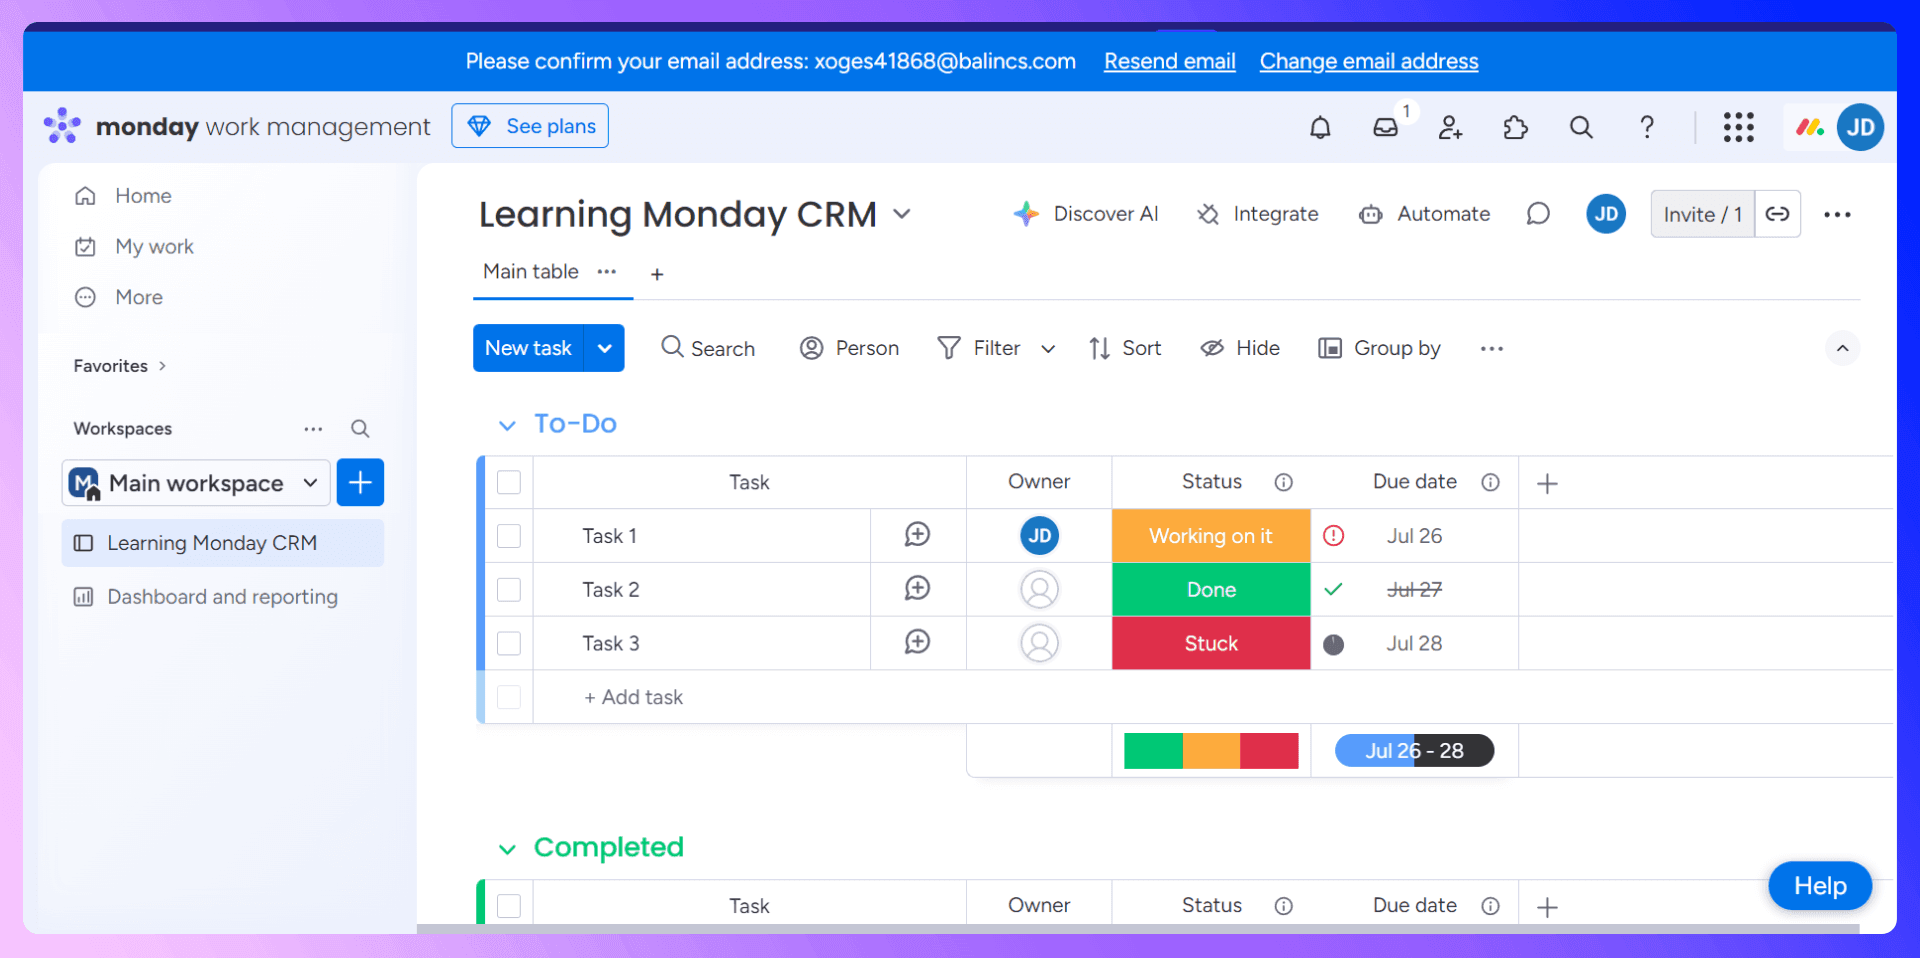Collapse the To-Do group
This screenshot has width=1920, height=958.
(x=507, y=425)
